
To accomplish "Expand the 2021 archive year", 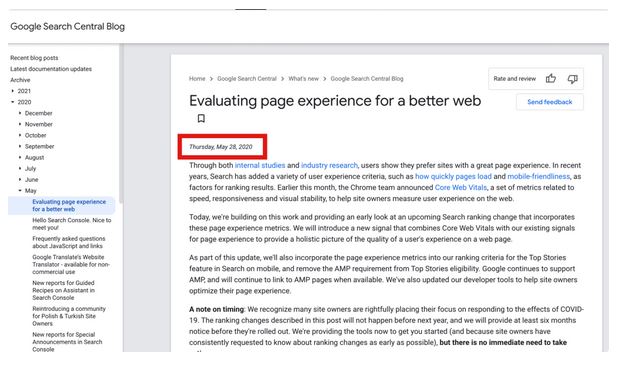I will [13, 91].
